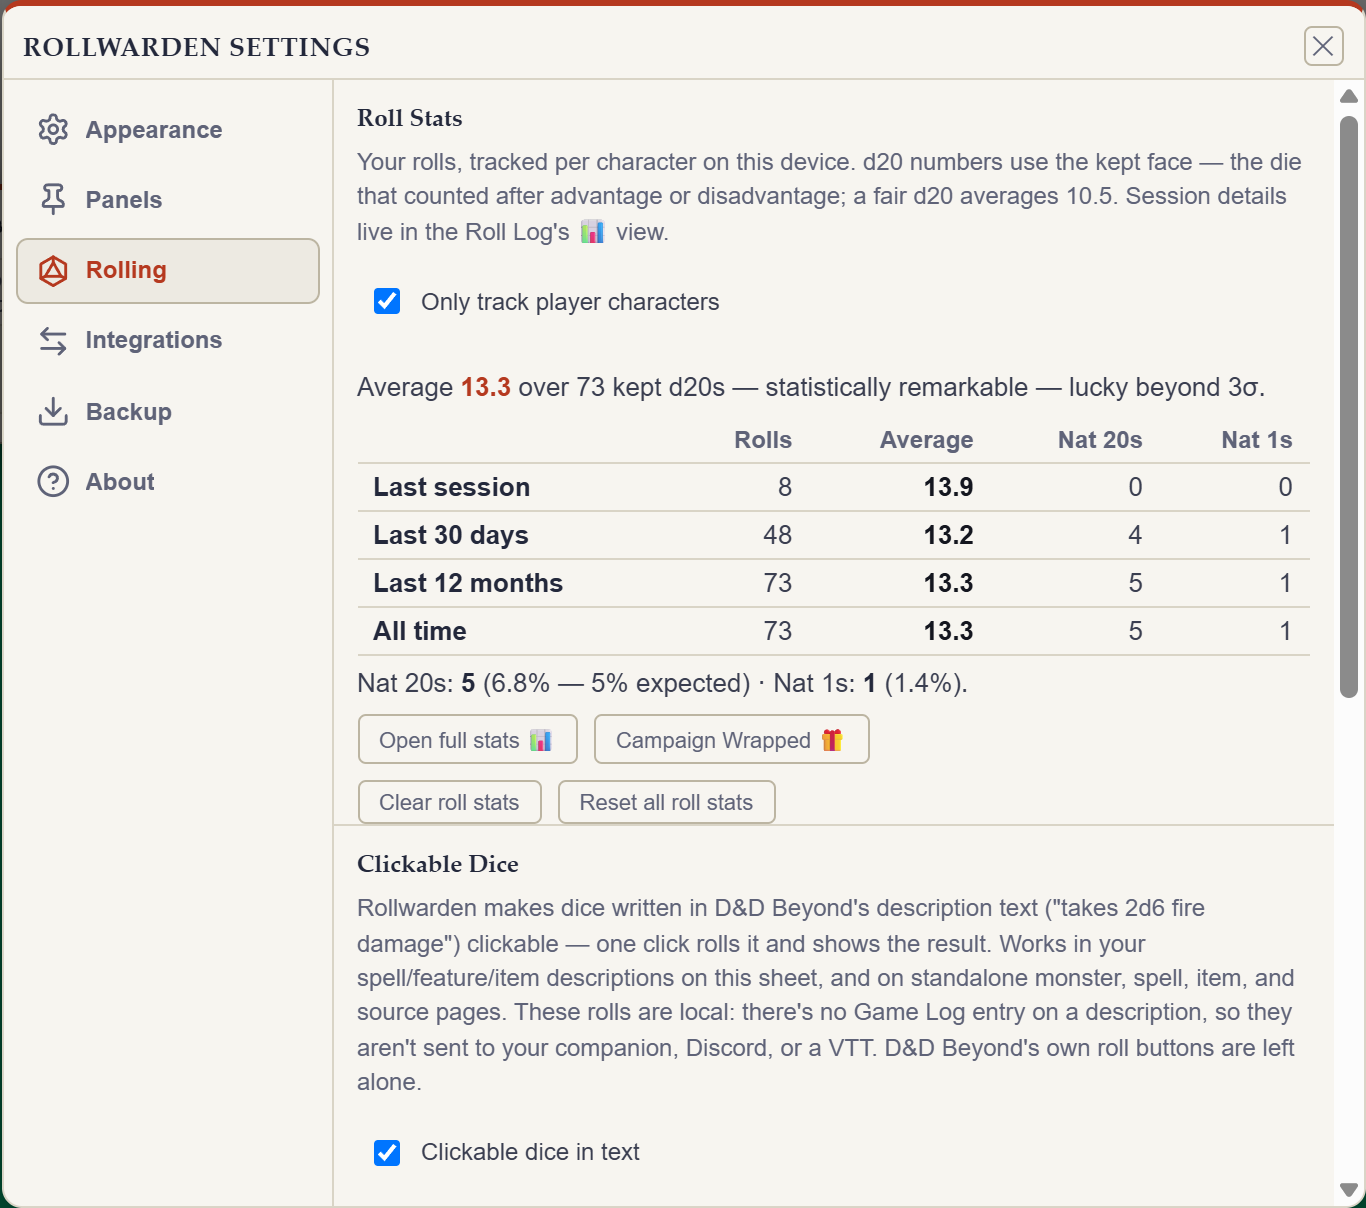Click the Last 30 days Nat 20s value 4

pos(1135,535)
